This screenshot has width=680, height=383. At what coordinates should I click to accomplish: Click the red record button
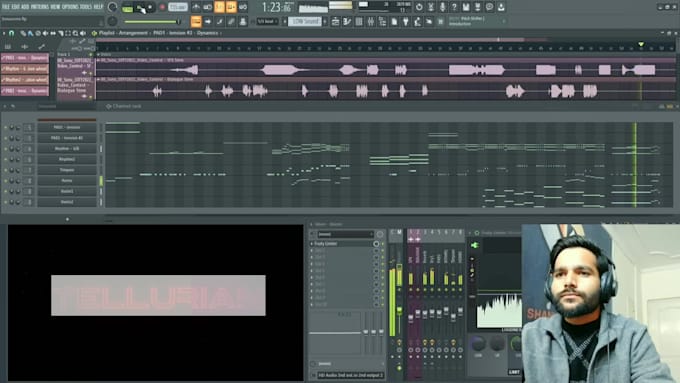pos(163,7)
